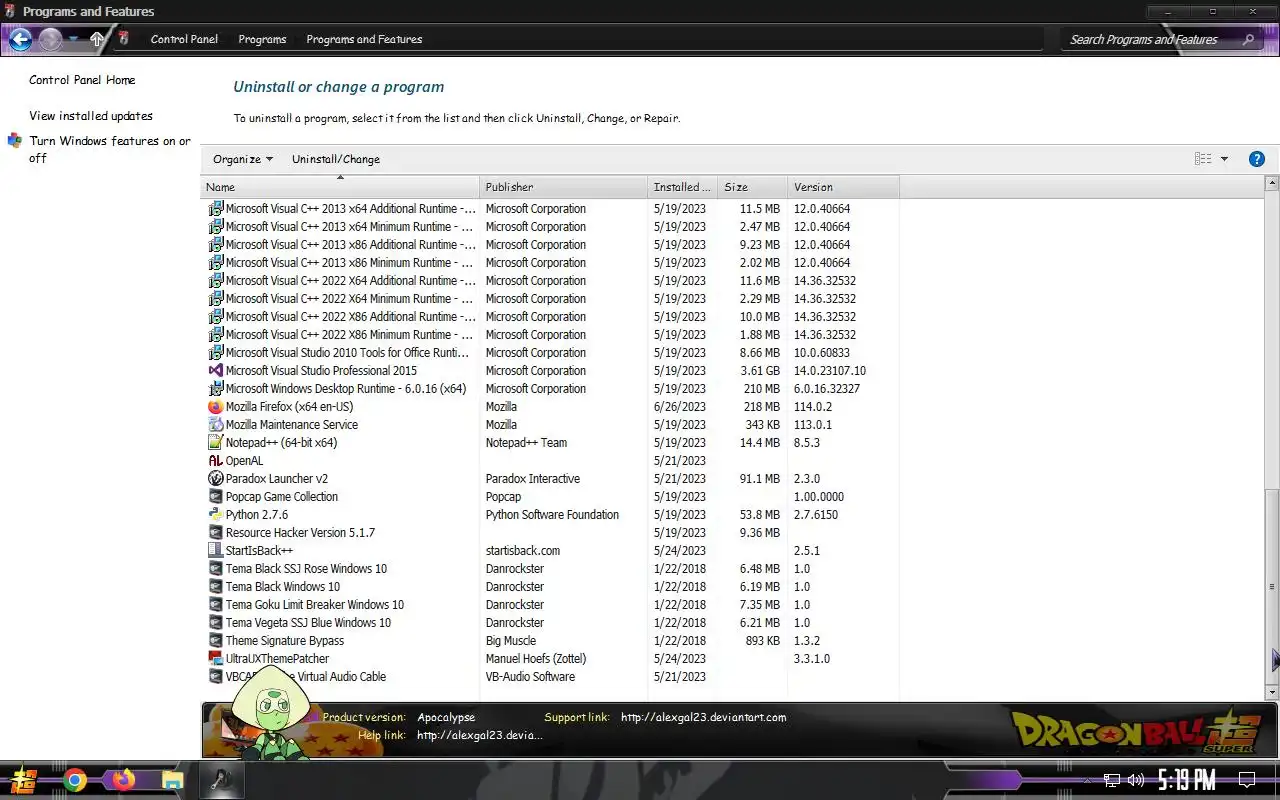Screen dimensions: 1280x800
Task: Click the volume speaker tray icon
Action: pyautogui.click(x=1135, y=780)
